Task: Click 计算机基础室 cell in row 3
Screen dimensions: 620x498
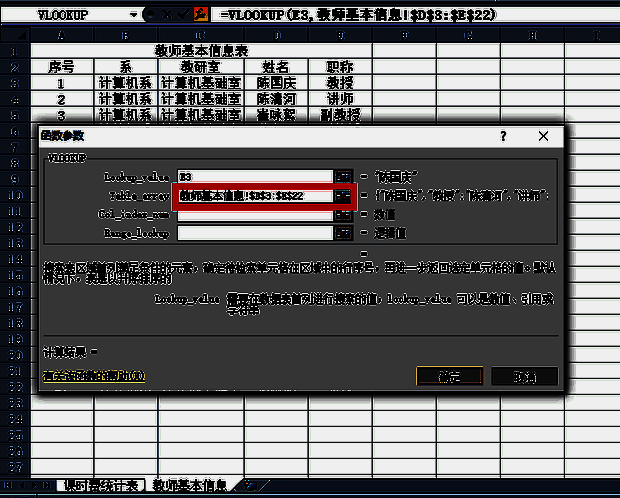Action: 201,83
